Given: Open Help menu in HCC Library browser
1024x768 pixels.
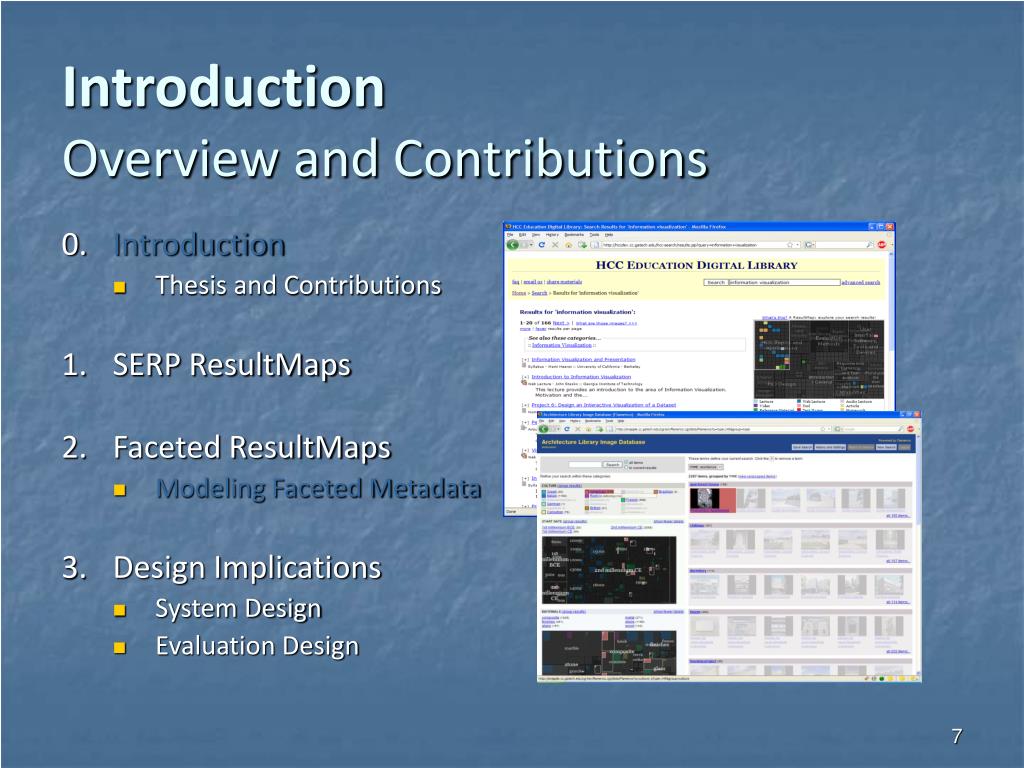Looking at the screenshot, I should (609, 234).
